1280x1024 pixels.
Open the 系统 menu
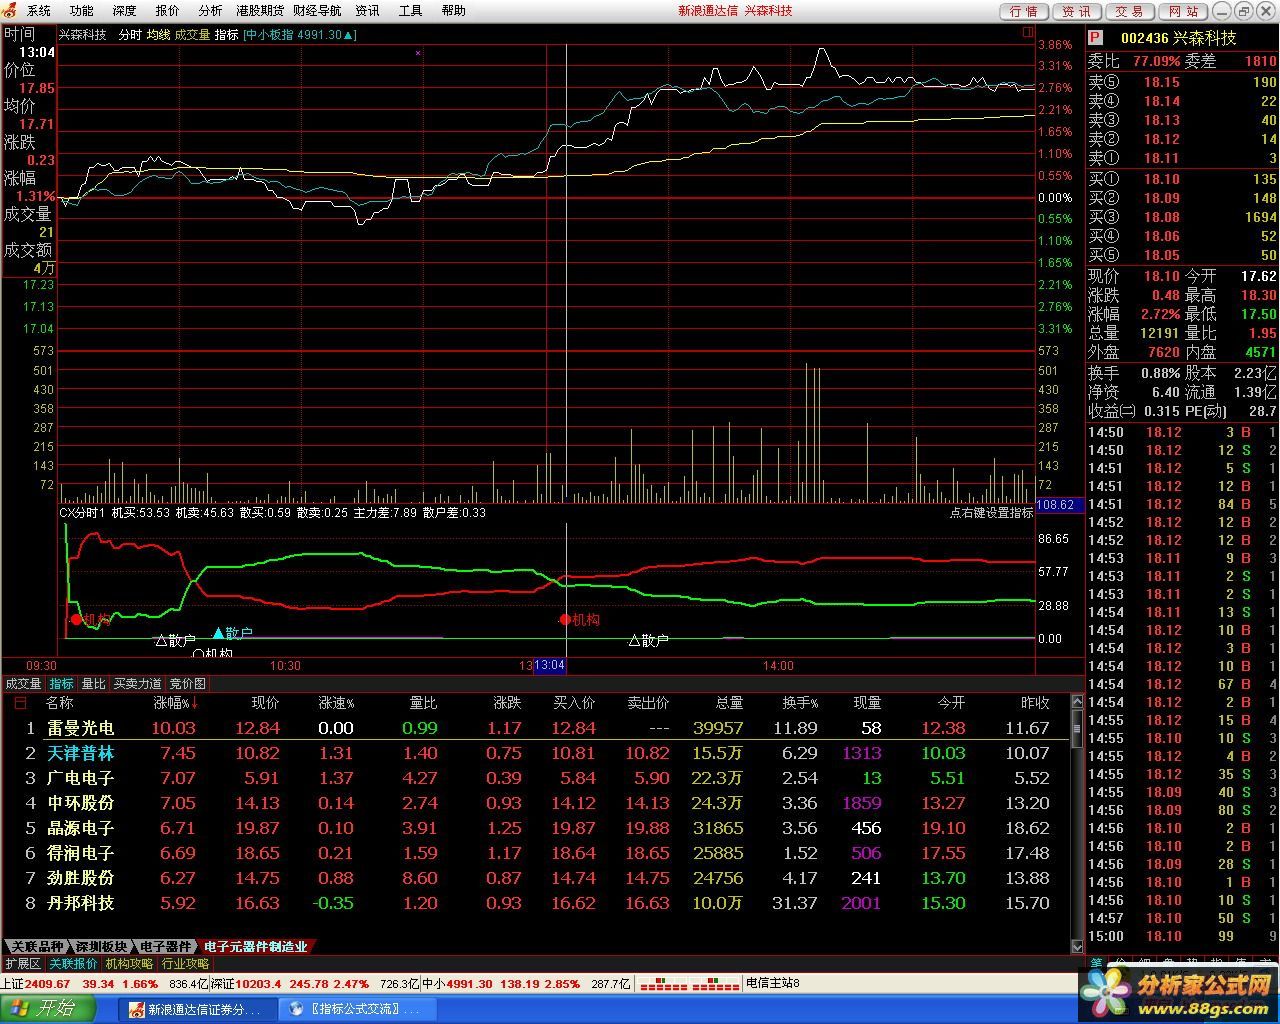(x=38, y=10)
